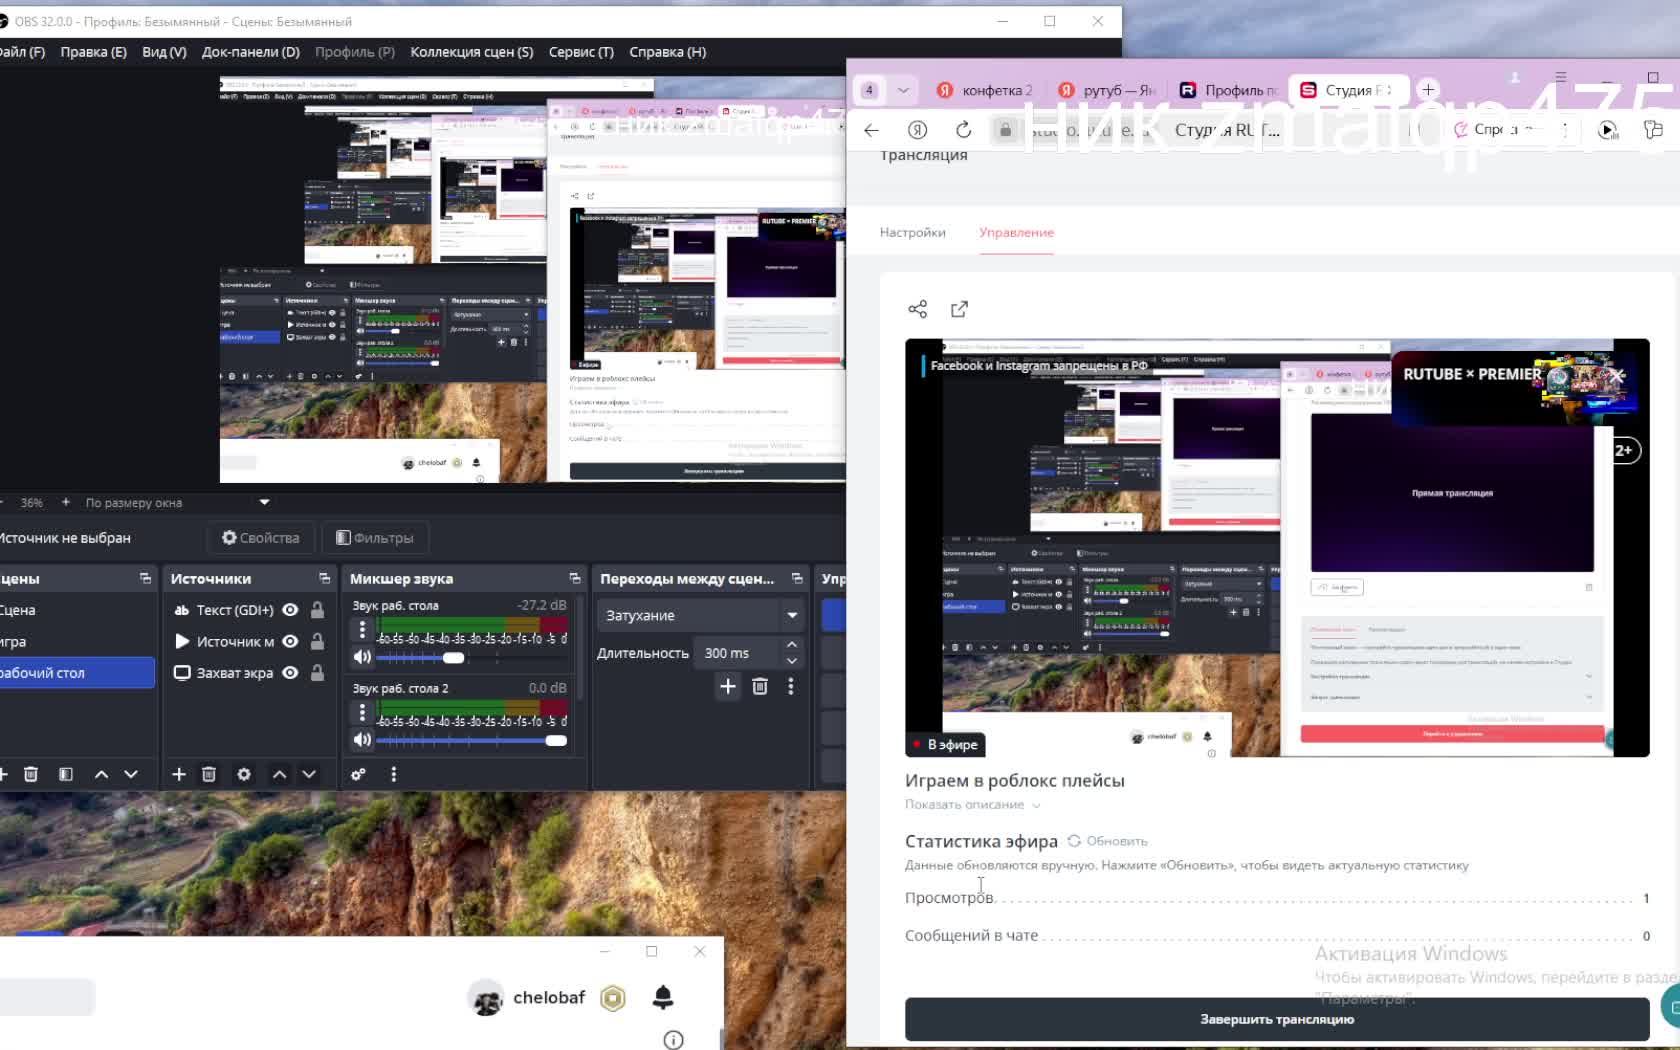Open transition properties three-dot menu
1680x1050 pixels.
click(790, 686)
